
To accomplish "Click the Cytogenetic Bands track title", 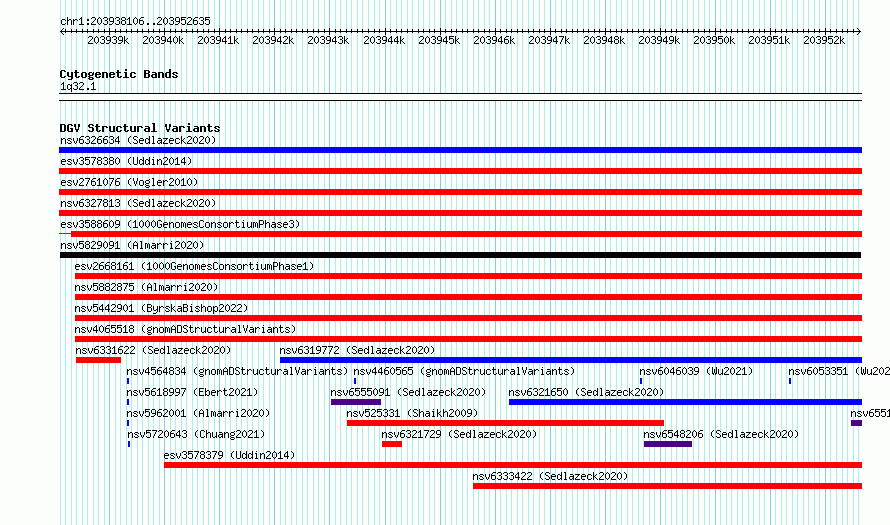I will [119, 74].
